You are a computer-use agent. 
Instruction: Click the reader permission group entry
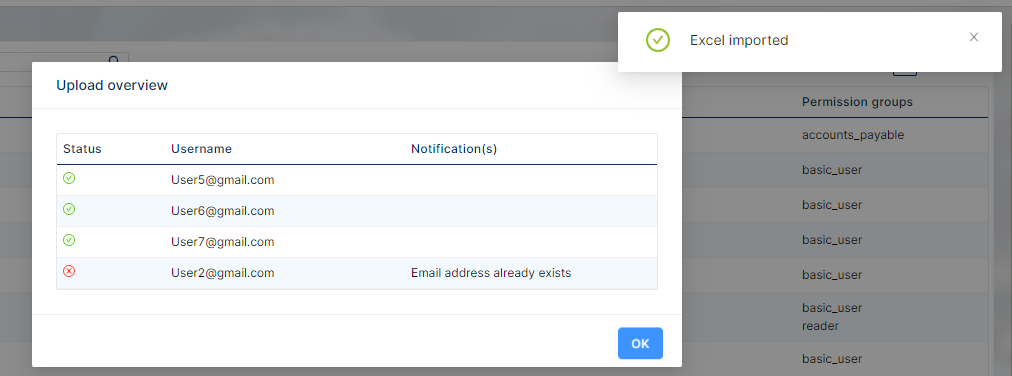pos(820,326)
